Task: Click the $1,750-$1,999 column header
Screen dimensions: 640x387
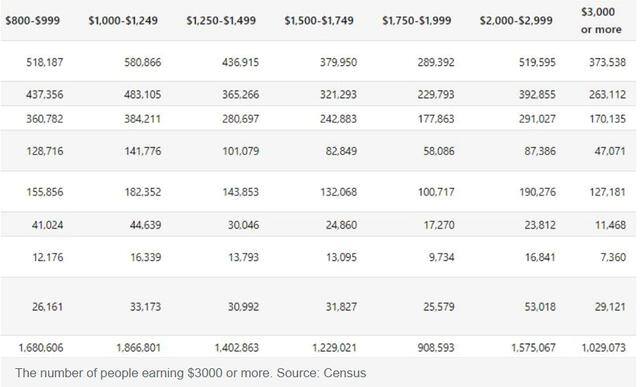Action: [417, 20]
